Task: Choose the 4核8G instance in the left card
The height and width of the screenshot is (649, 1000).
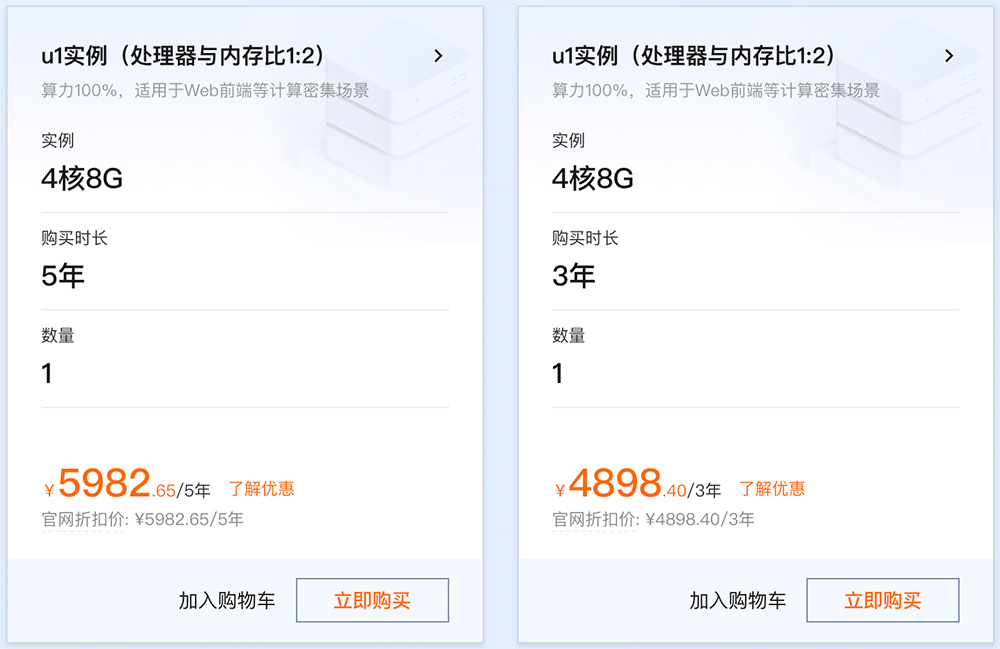Action: (82, 179)
